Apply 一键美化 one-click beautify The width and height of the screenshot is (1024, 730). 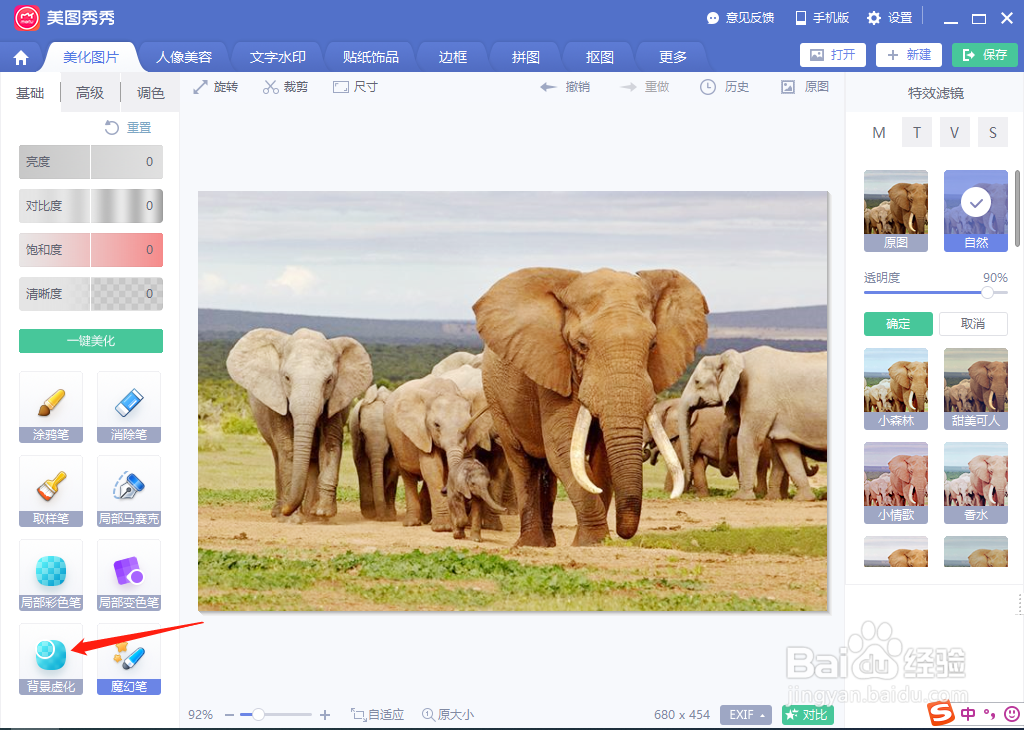point(91,341)
